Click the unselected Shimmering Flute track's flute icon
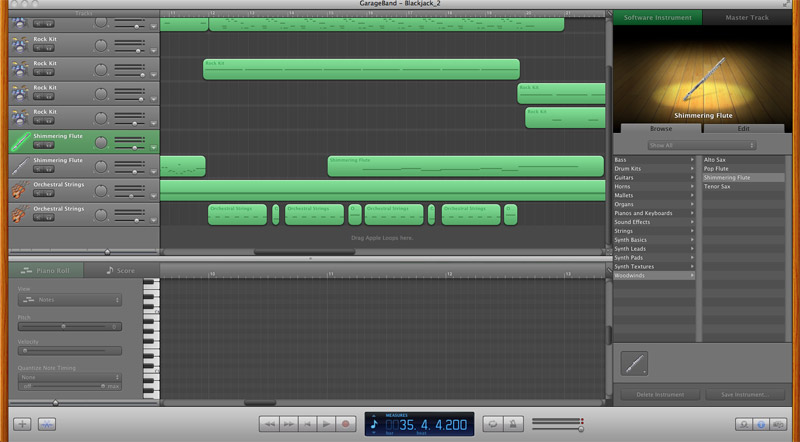Image resolution: width=800 pixels, height=442 pixels. [20, 166]
